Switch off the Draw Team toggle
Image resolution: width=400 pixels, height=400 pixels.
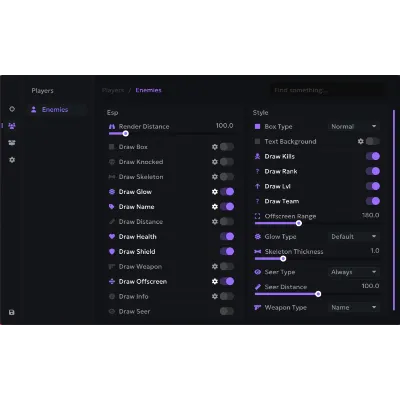click(373, 201)
